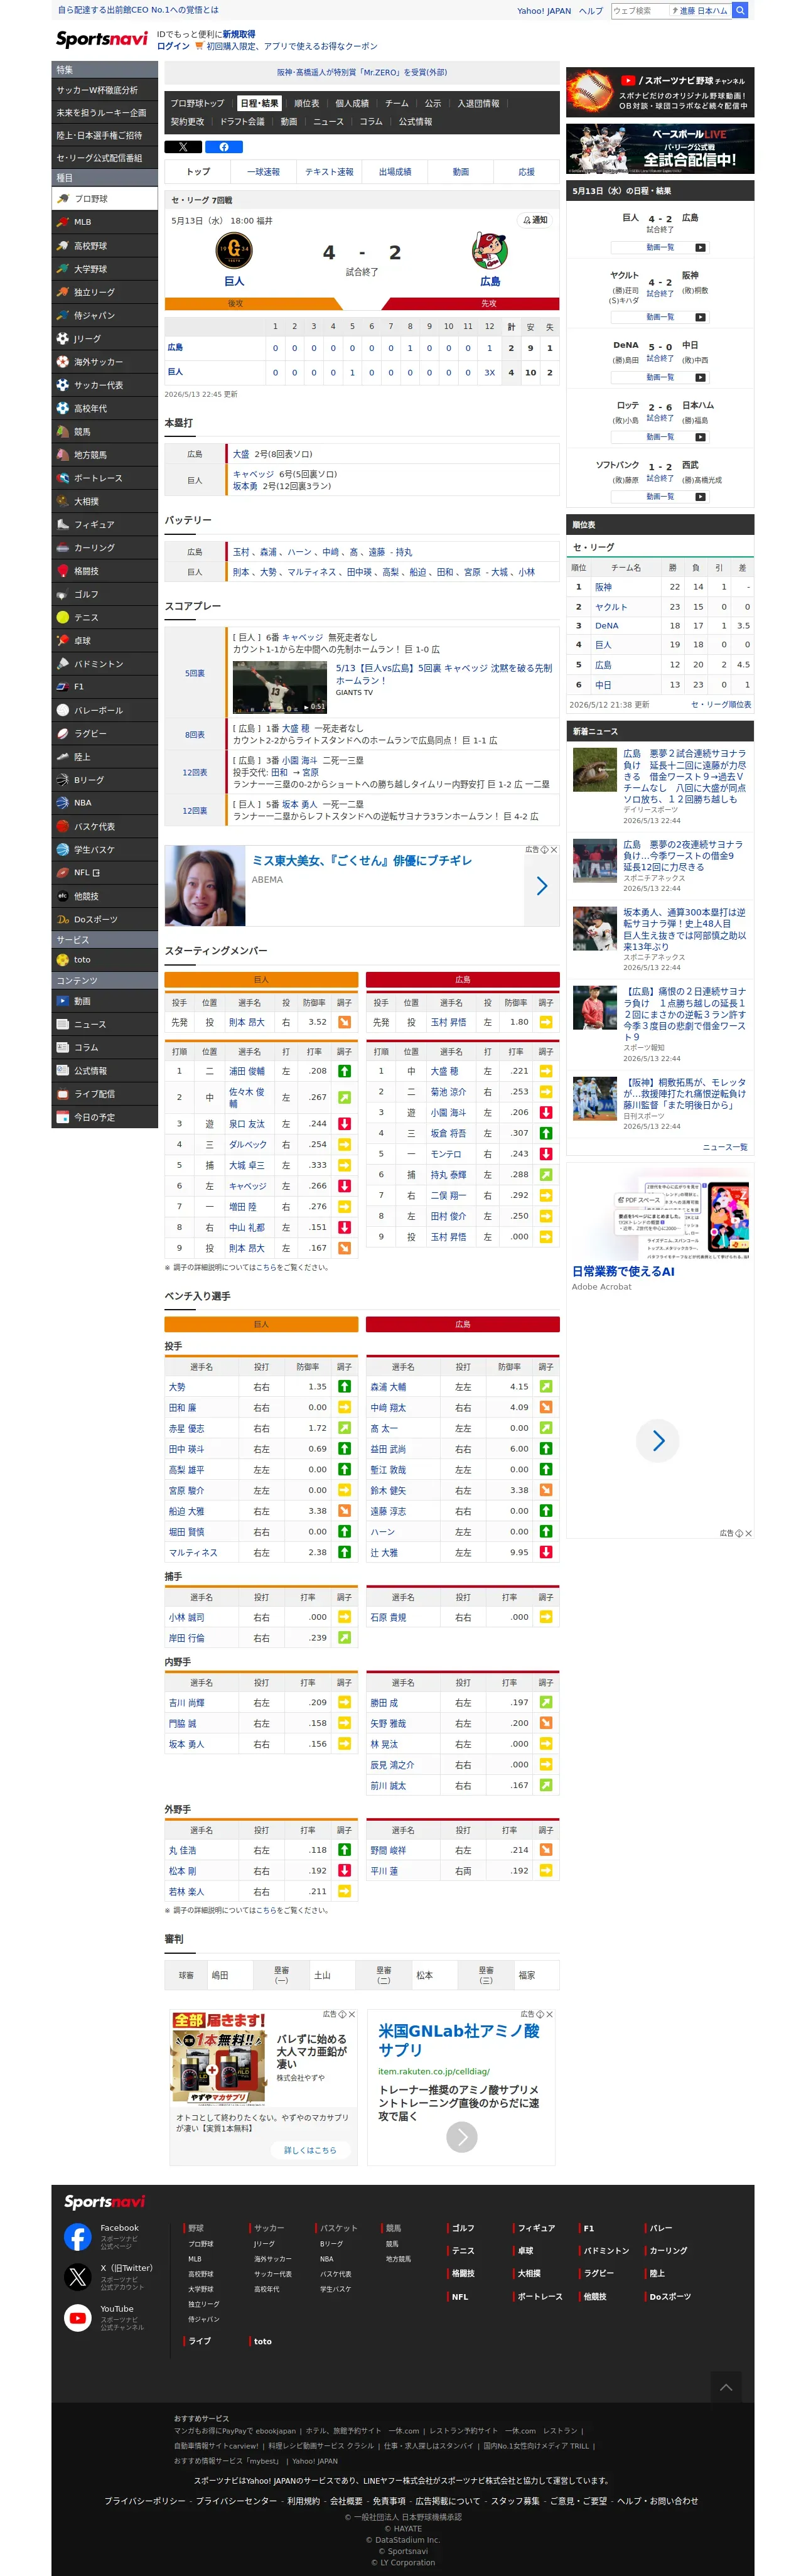Screen dimensions: 806x2576
Task: Open テニス via the yellow ball sidebar icon
Action: (63, 617)
